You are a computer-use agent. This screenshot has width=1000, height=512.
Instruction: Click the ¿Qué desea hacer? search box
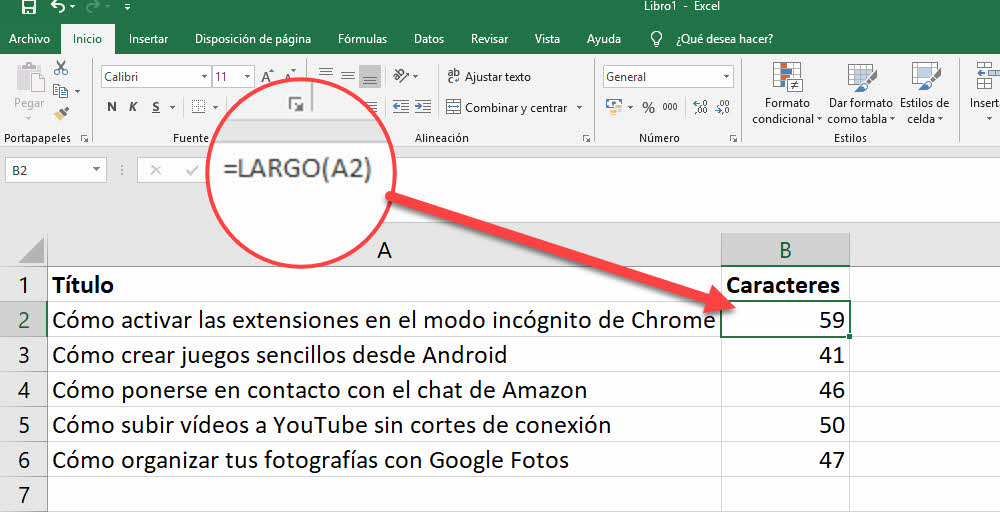point(723,39)
